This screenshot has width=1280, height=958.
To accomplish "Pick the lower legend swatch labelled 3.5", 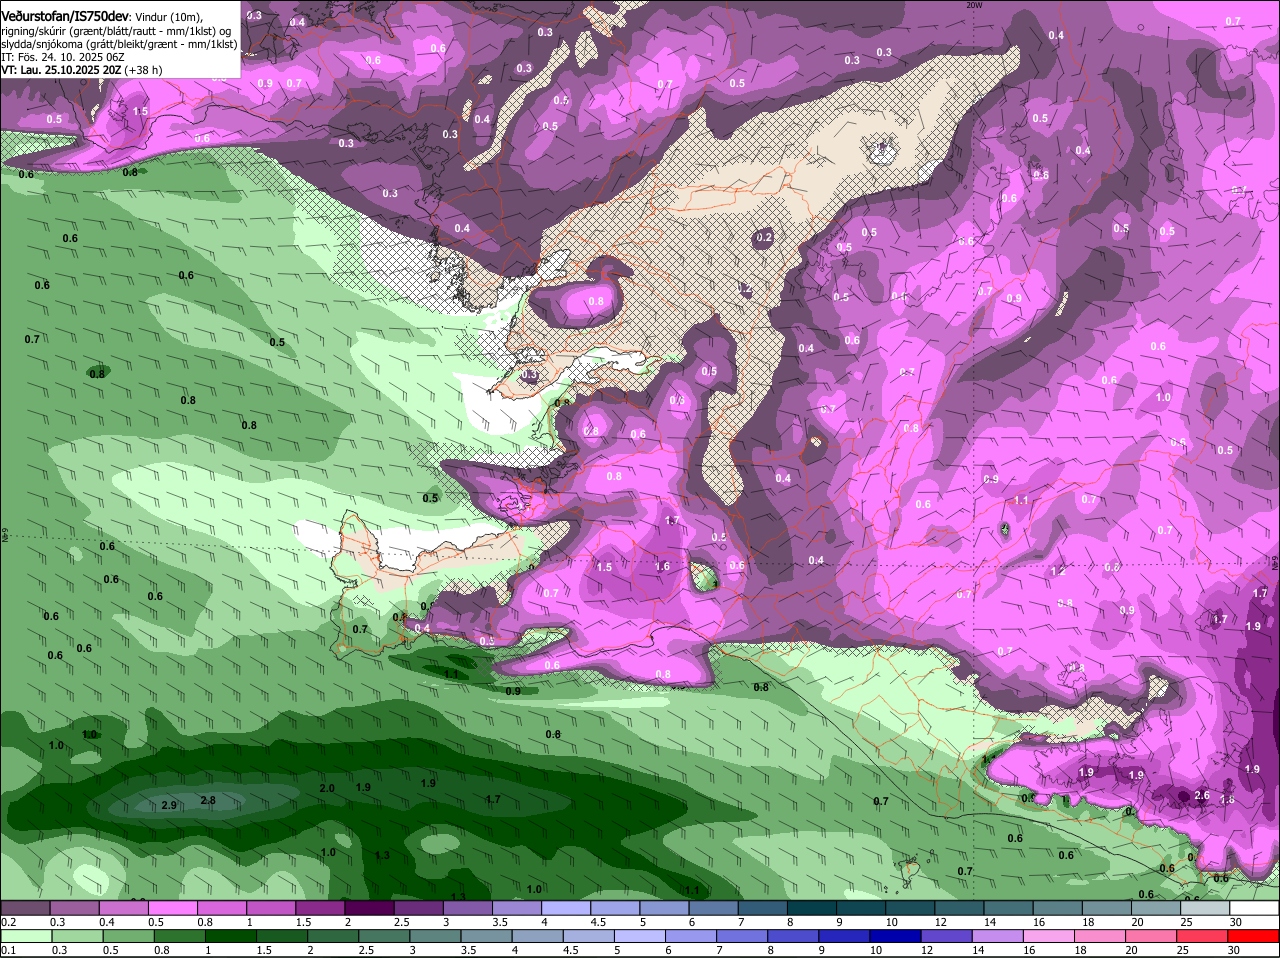I will pyautogui.click(x=489, y=936).
